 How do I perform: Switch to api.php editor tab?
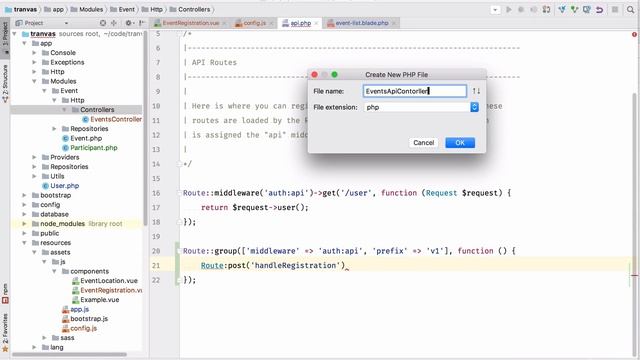300,23
